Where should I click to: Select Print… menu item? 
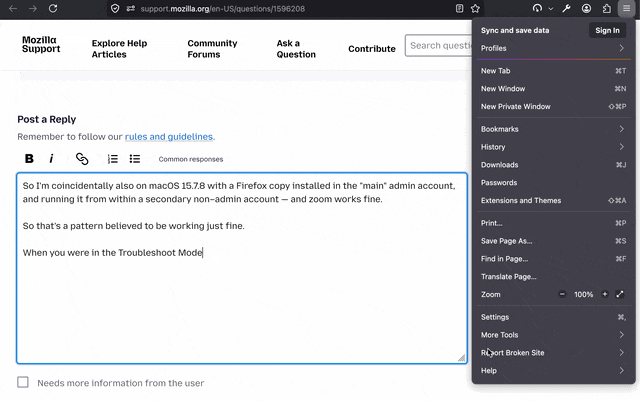tap(553, 223)
